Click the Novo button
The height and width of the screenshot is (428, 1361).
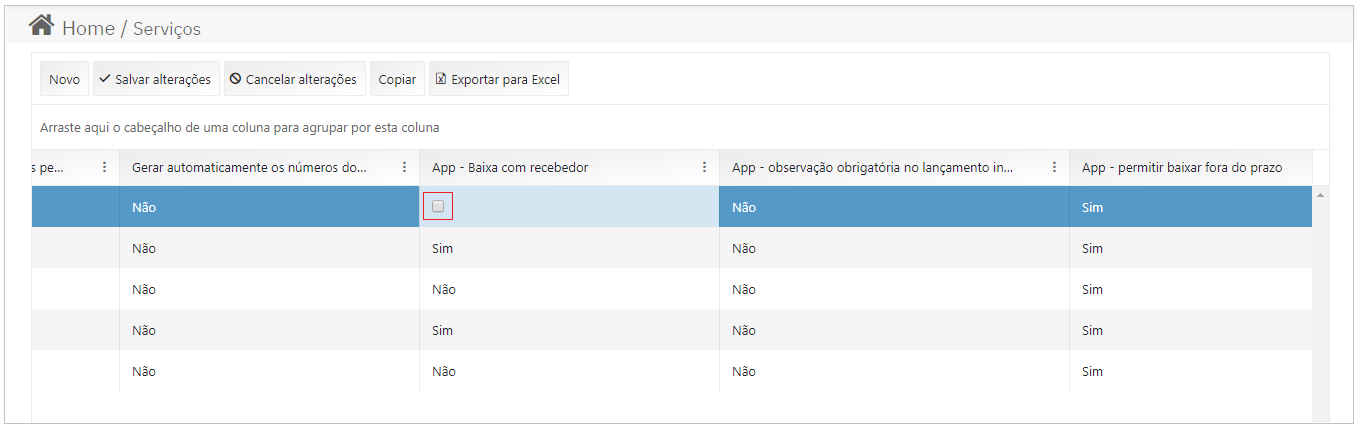[x=64, y=79]
